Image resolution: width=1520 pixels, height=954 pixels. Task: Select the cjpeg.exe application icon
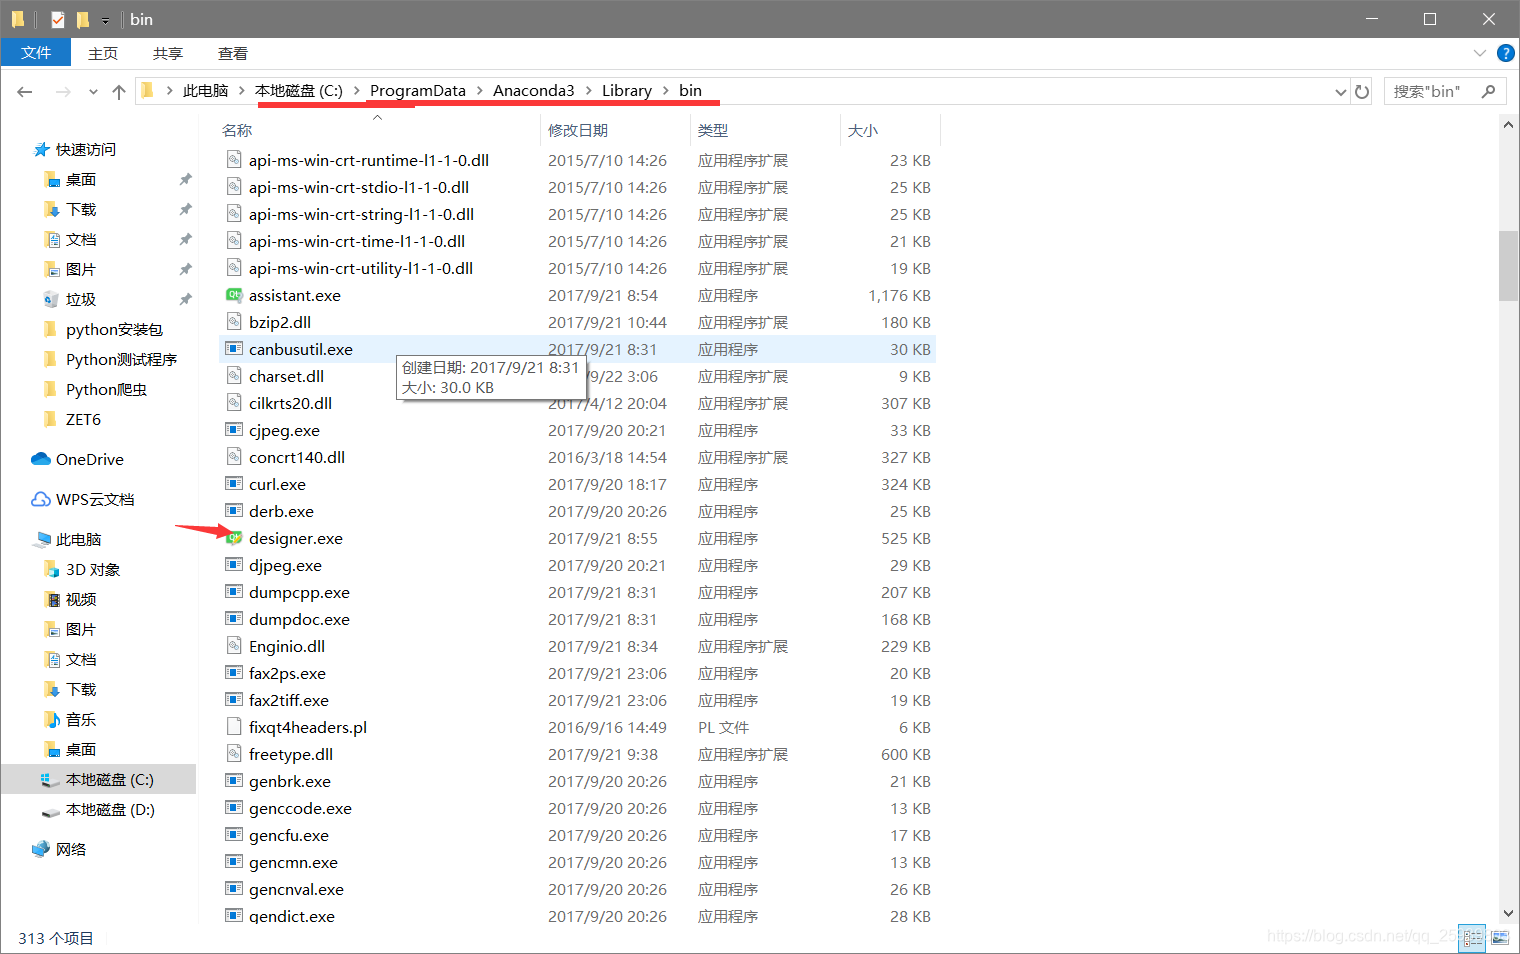pos(234,430)
